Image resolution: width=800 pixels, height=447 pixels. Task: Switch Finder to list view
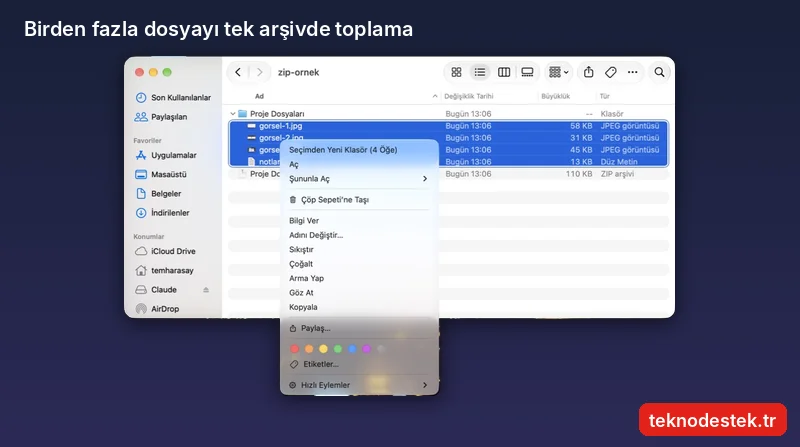click(x=480, y=72)
